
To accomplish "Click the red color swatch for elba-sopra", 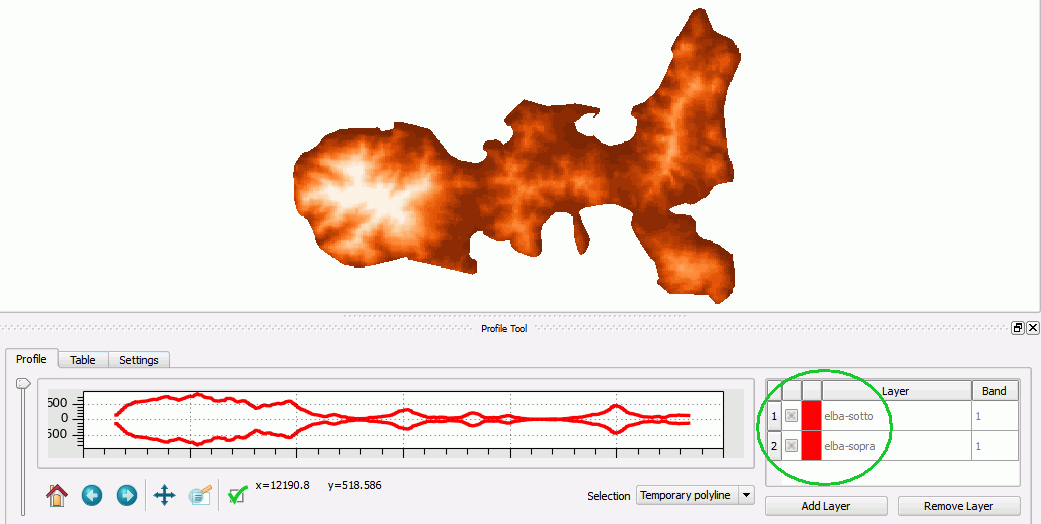I will point(811,446).
